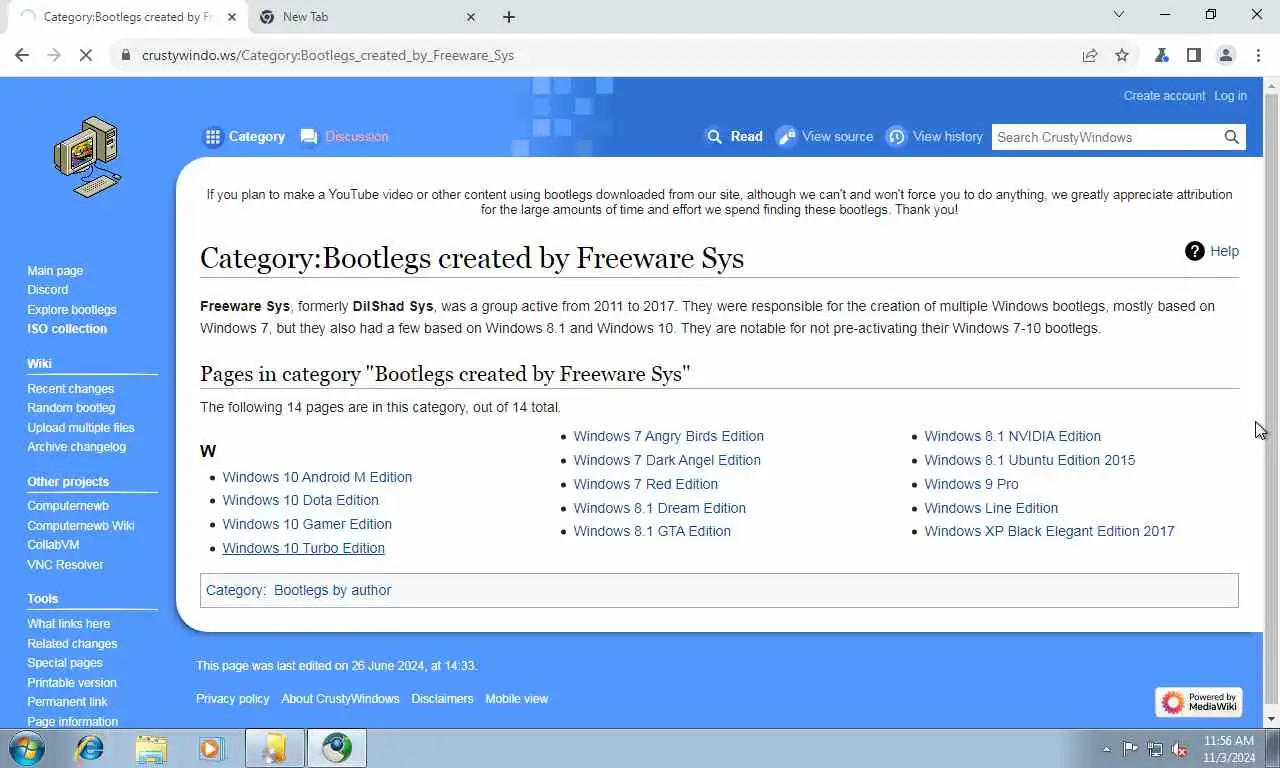Open the View history tab
Image resolution: width=1280 pixels, height=768 pixels.
pyautogui.click(x=935, y=137)
